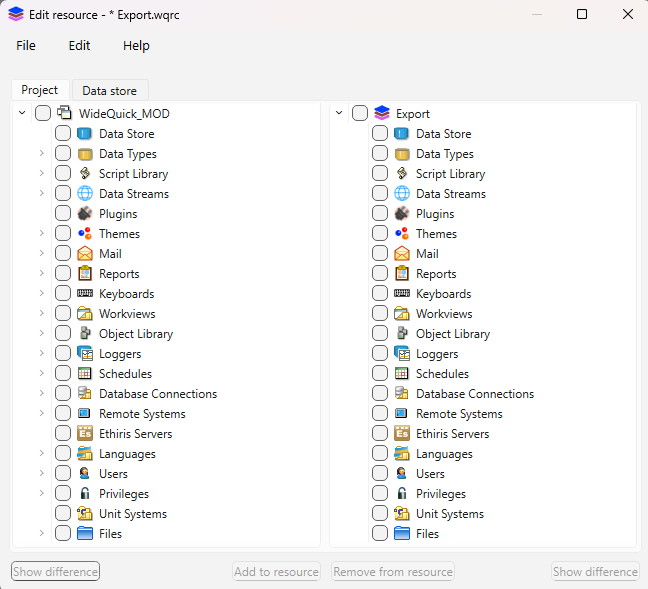The image size is (648, 589).
Task: Expand Data Streams in the WideQuick_MOD tree
Action: click(x=42, y=193)
